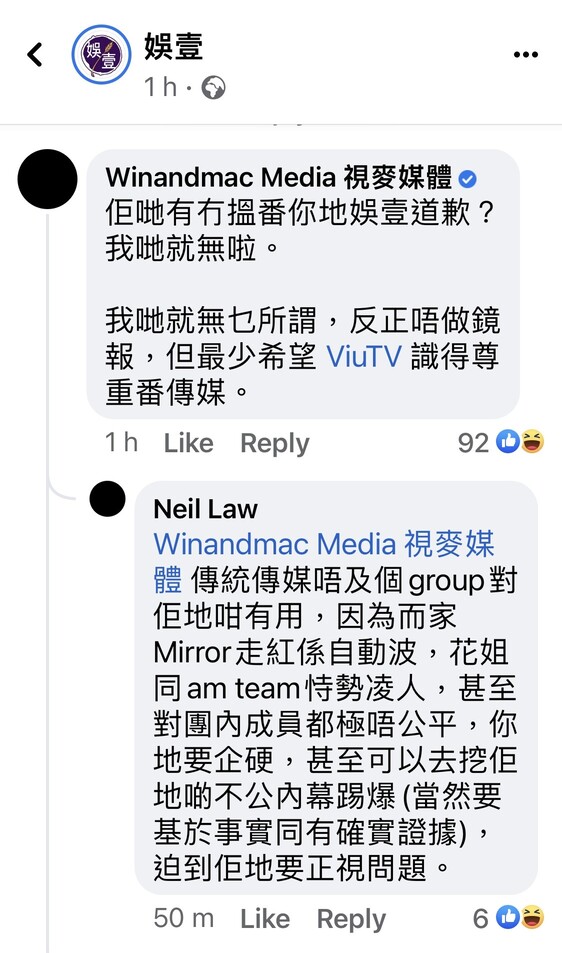Viewport: 562px width, 953px height.
Task: Open Winandmac Media commenter's black avatar
Action: tap(47, 179)
